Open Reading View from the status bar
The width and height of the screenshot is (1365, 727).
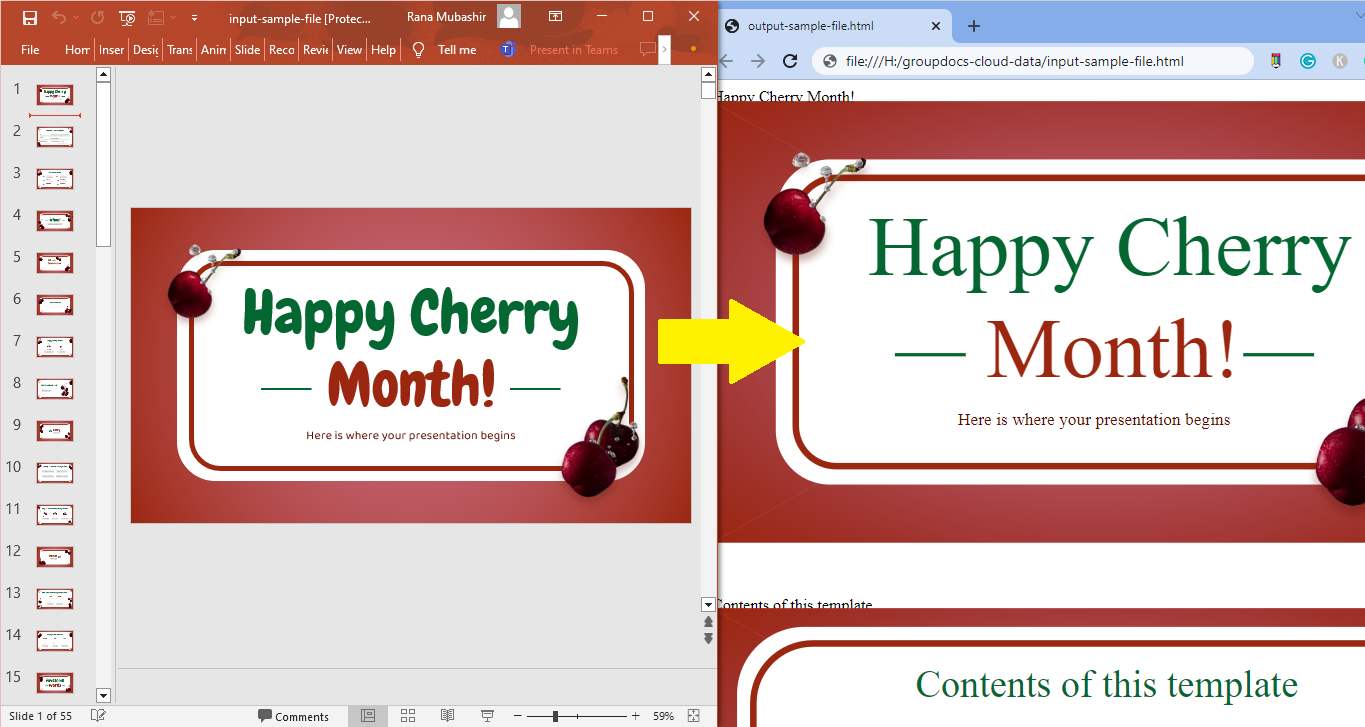pos(447,715)
